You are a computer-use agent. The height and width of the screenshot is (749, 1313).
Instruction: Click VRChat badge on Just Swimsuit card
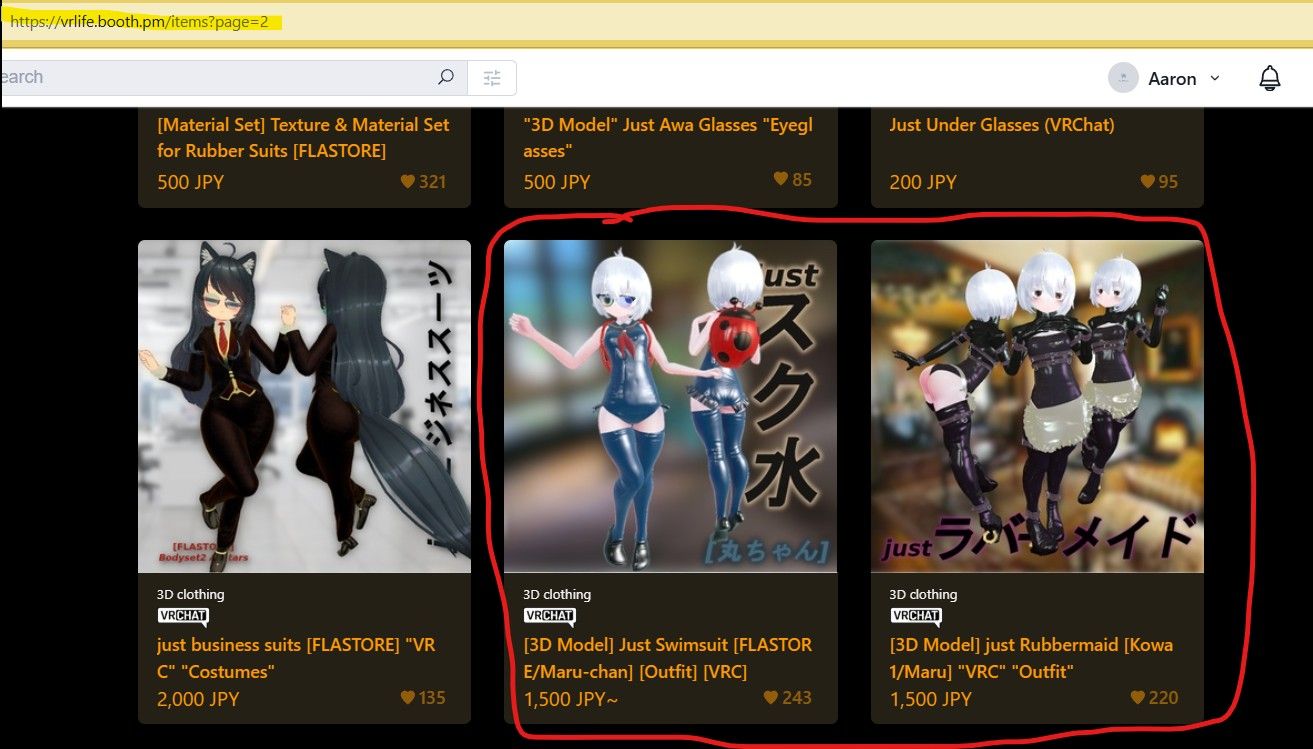pyautogui.click(x=549, y=617)
